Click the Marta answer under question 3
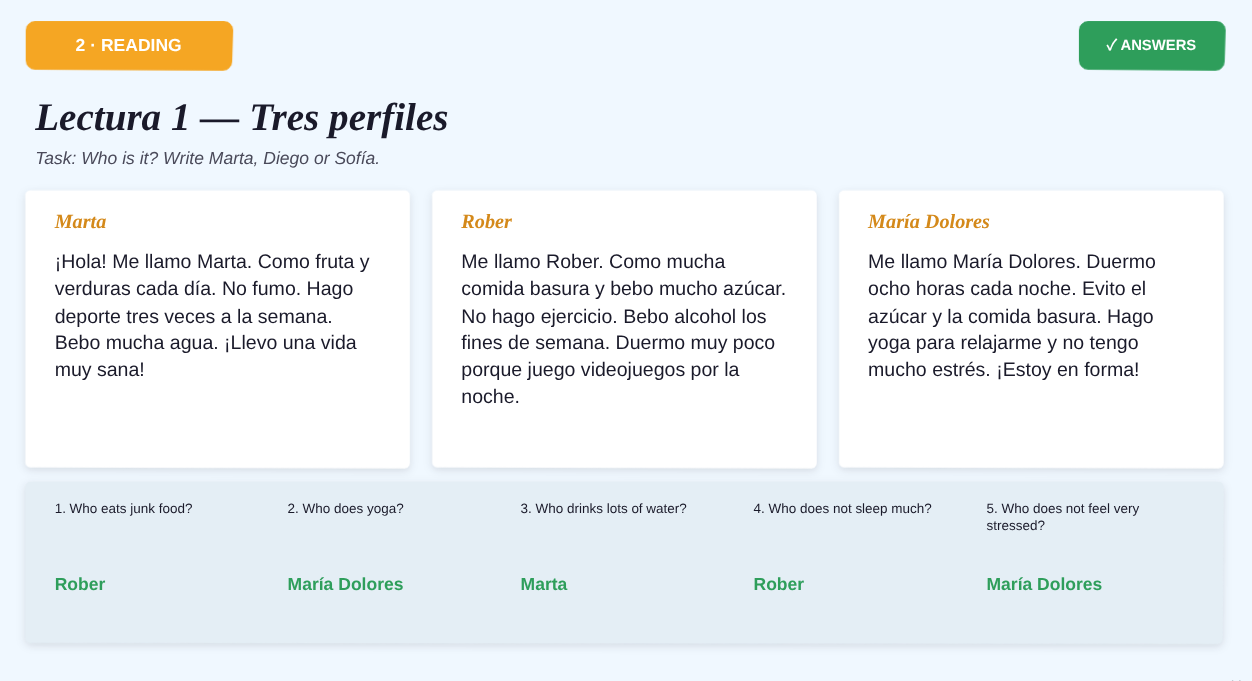1252x681 pixels. click(544, 584)
